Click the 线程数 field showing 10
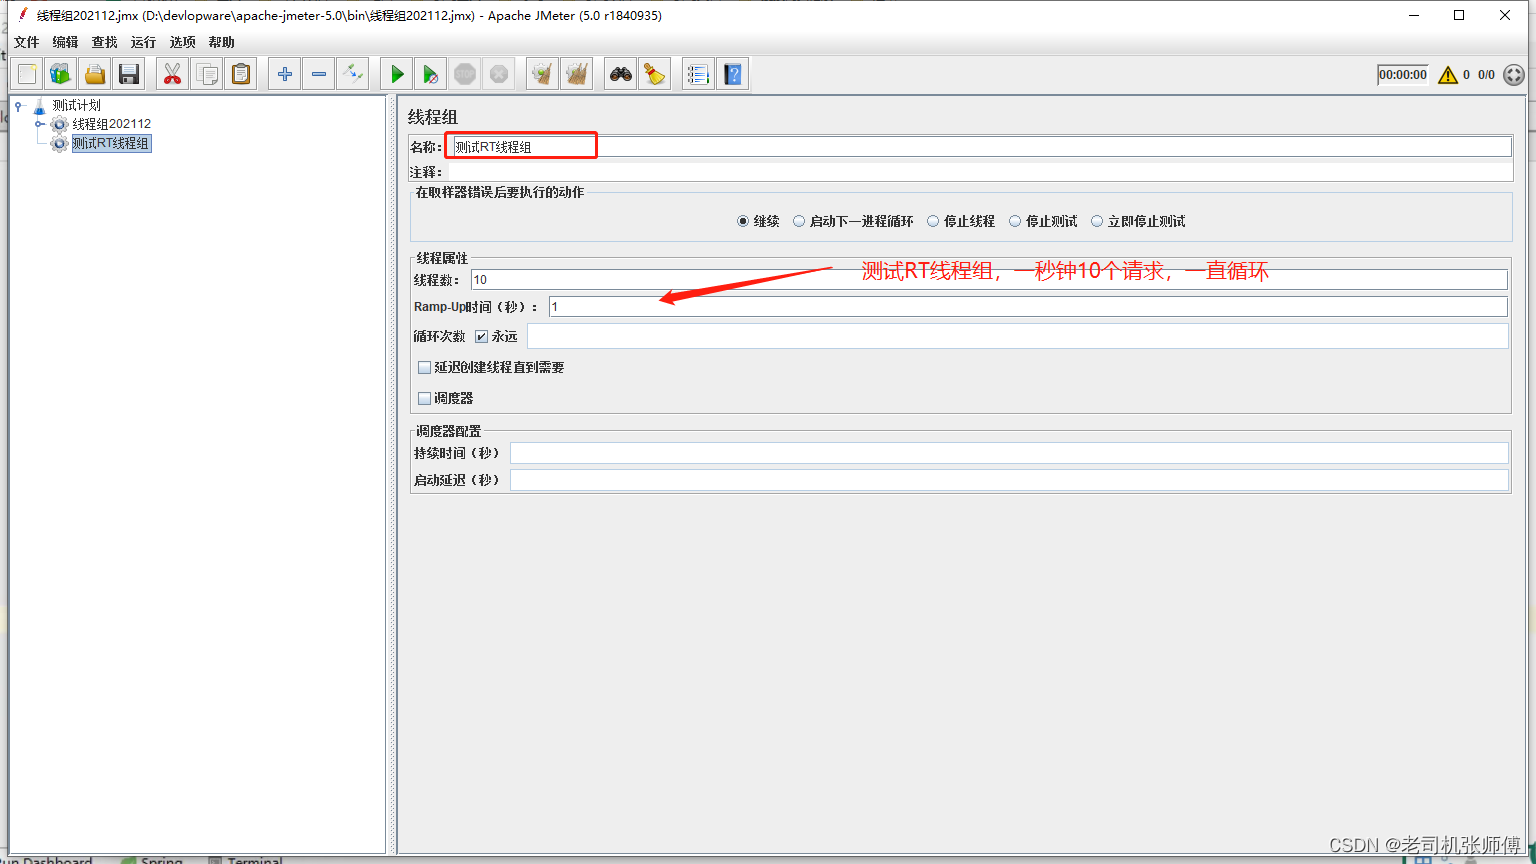 [x=989, y=279]
